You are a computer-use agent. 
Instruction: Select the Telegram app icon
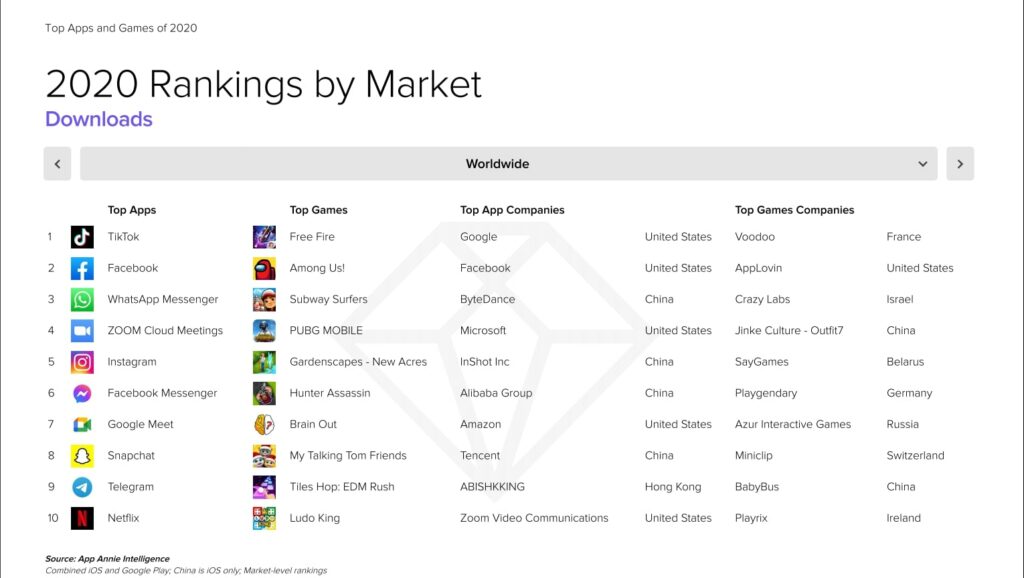click(82, 487)
